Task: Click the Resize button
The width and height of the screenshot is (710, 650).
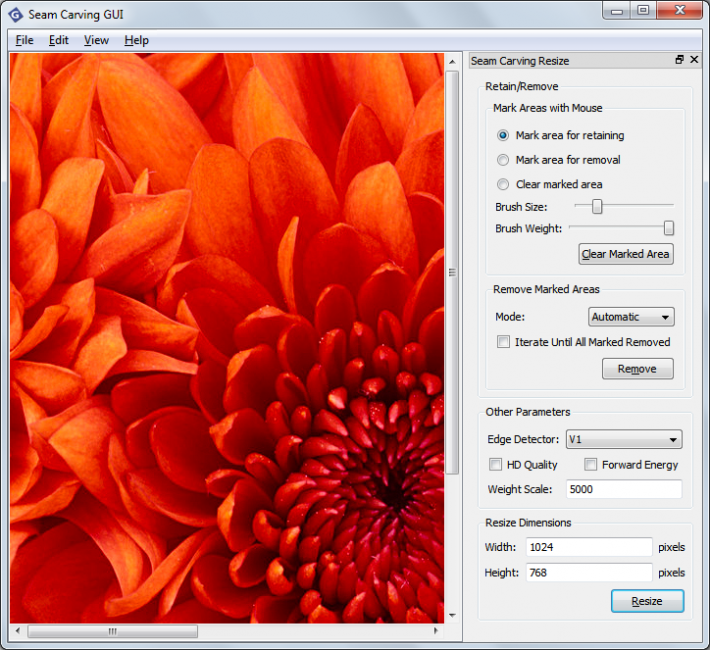Action: point(647,601)
